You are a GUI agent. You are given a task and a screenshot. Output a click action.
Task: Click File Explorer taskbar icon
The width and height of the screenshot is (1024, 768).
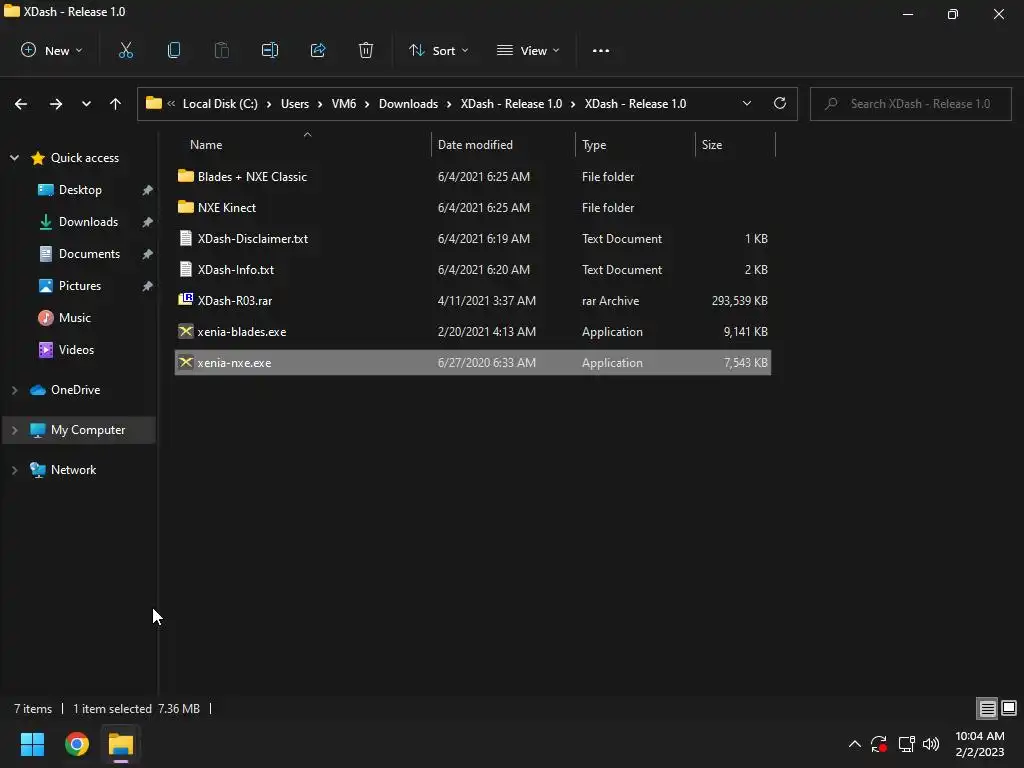pyautogui.click(x=121, y=744)
